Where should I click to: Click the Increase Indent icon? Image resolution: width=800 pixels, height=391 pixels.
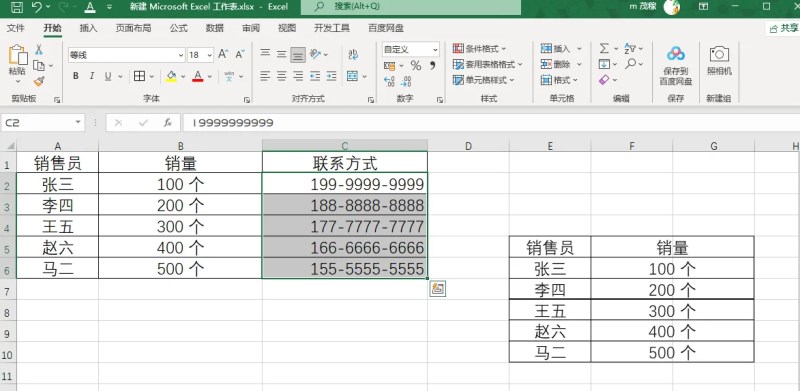tap(332, 76)
